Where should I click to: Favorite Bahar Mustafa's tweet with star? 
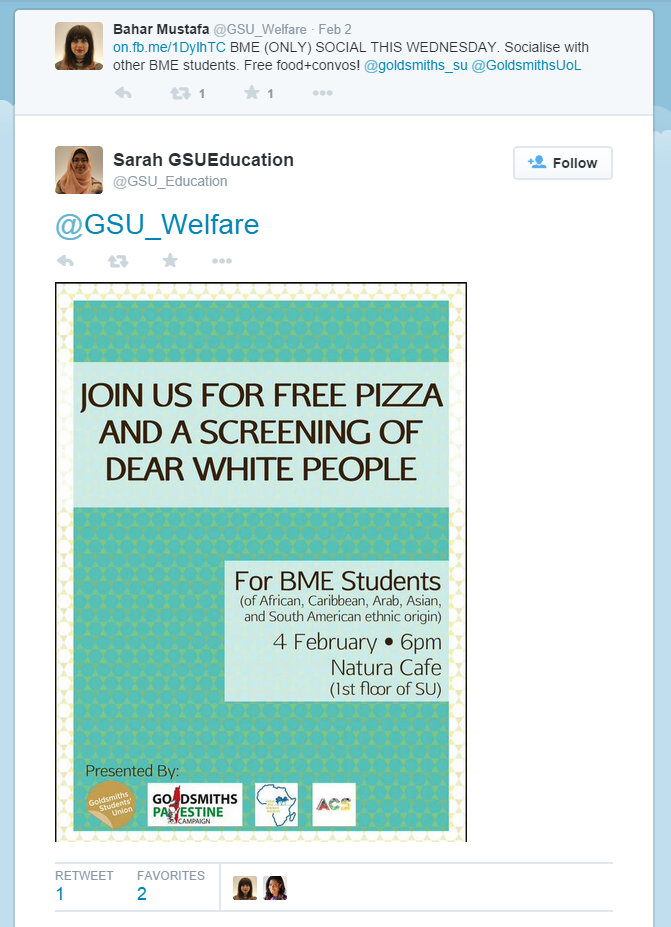[x=252, y=93]
